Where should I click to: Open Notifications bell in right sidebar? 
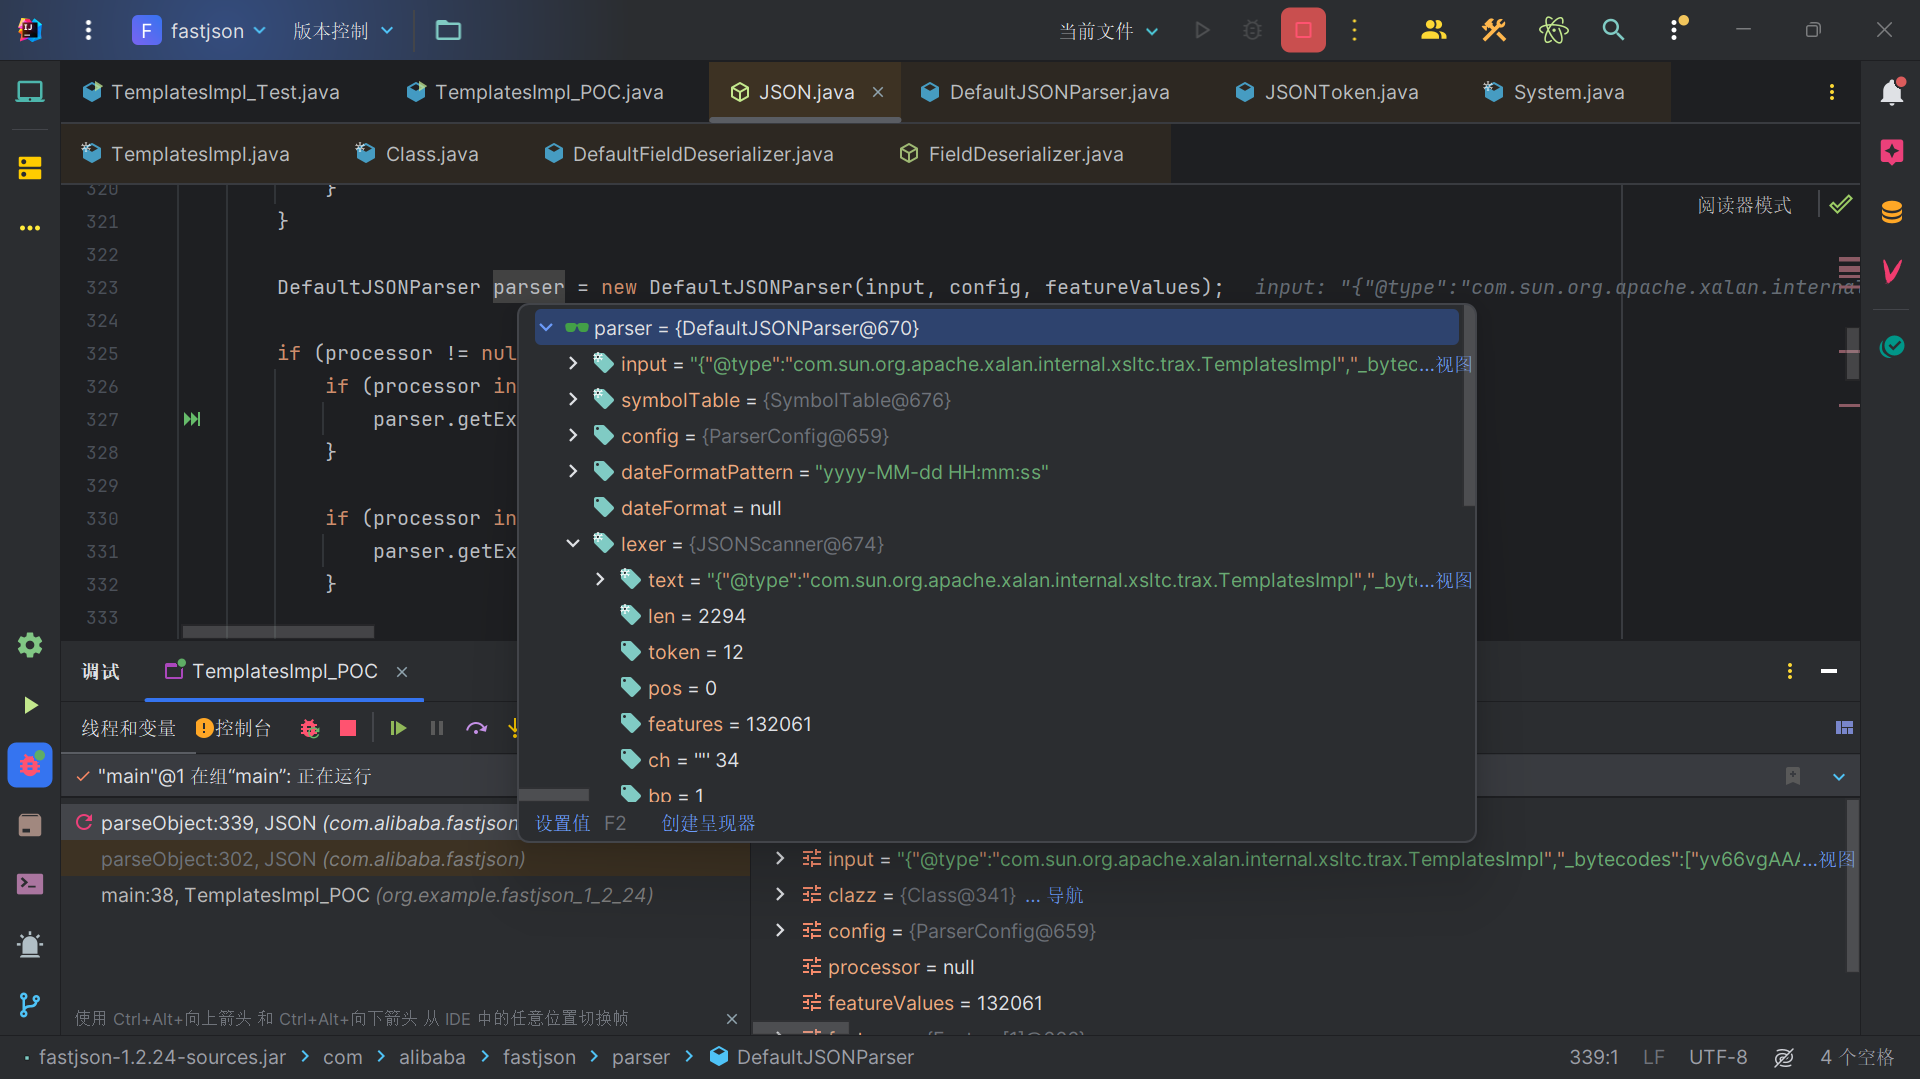[1891, 92]
